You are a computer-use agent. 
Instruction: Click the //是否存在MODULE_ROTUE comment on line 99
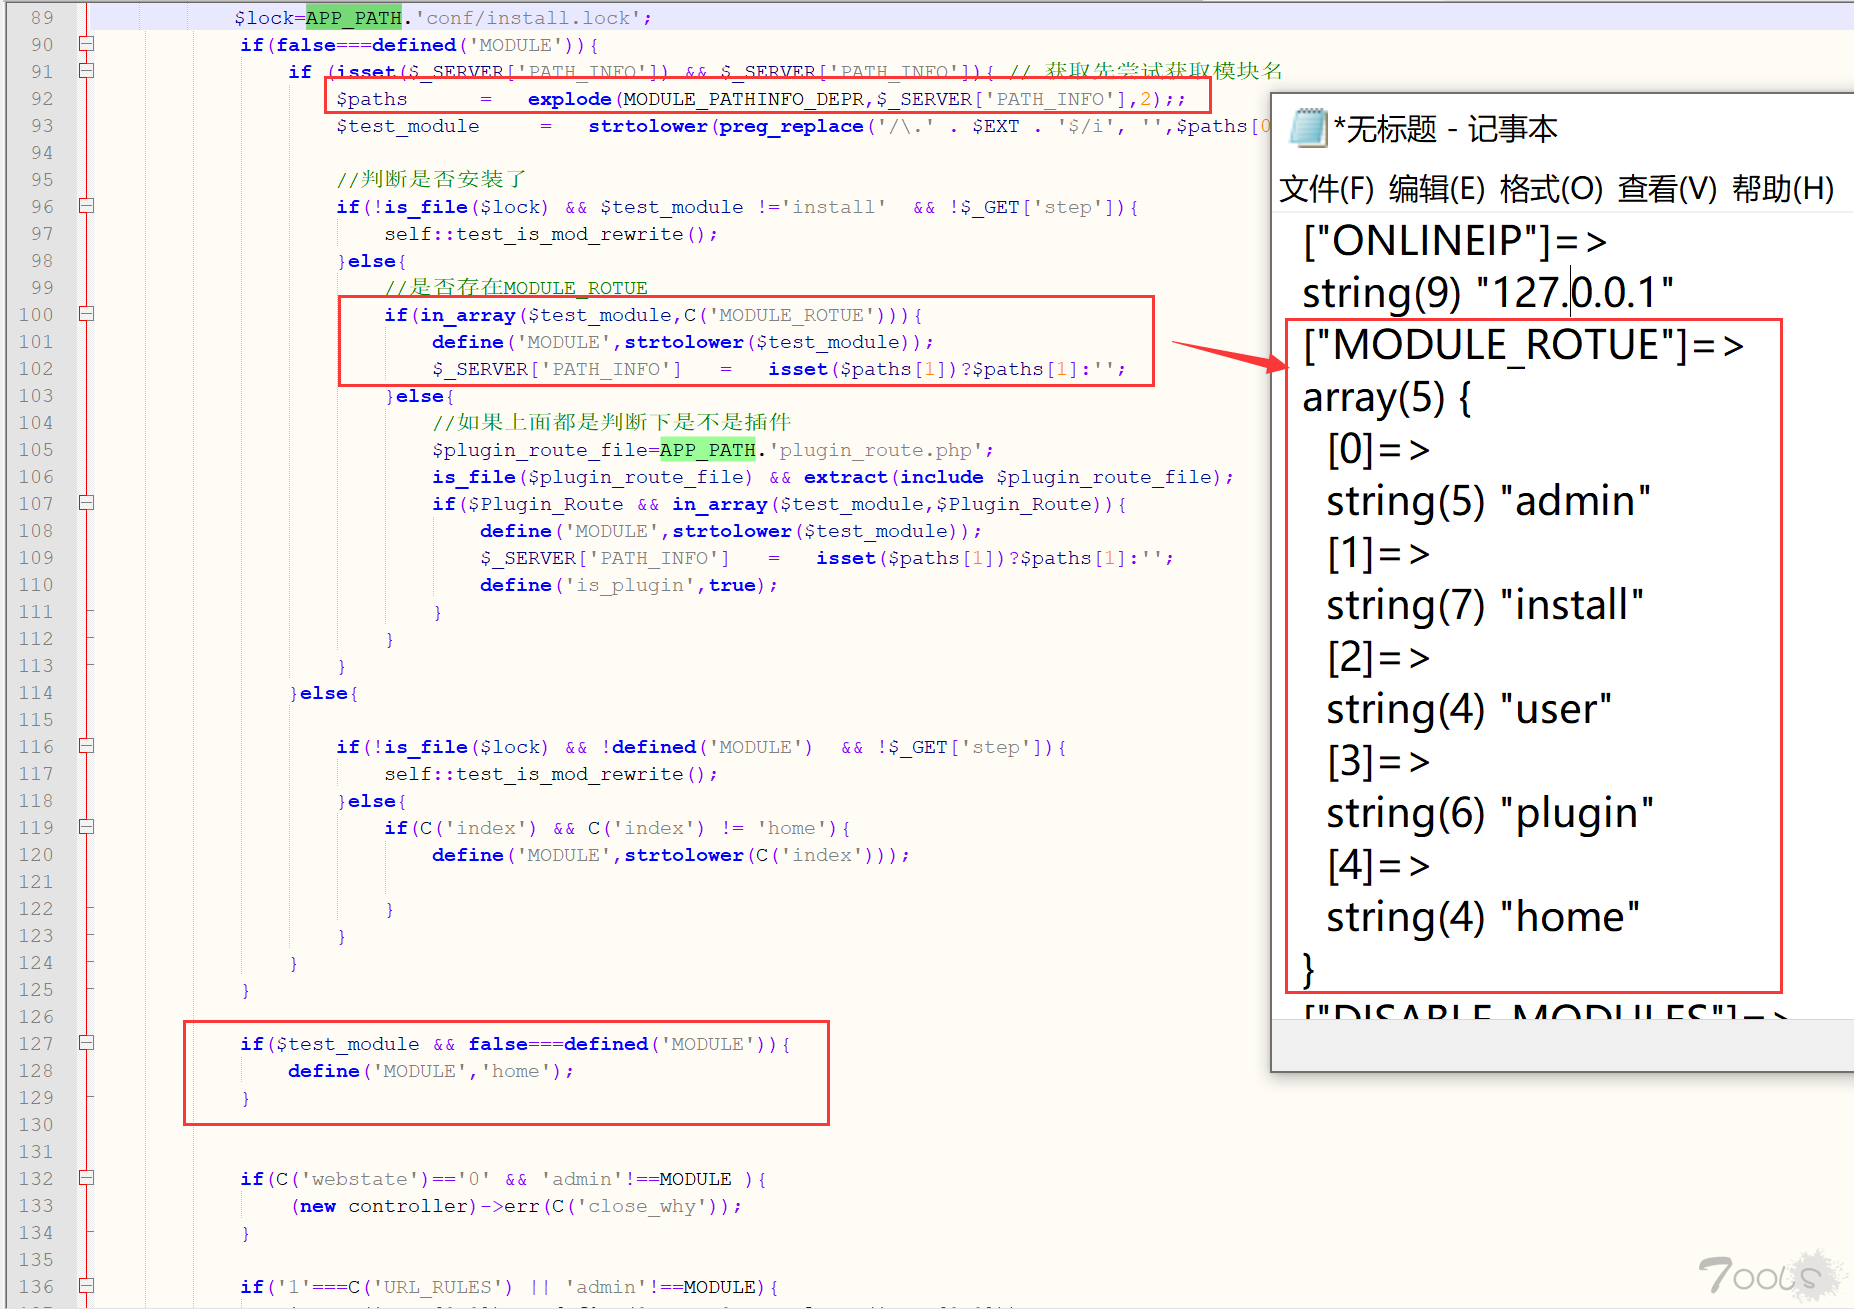click(516, 288)
